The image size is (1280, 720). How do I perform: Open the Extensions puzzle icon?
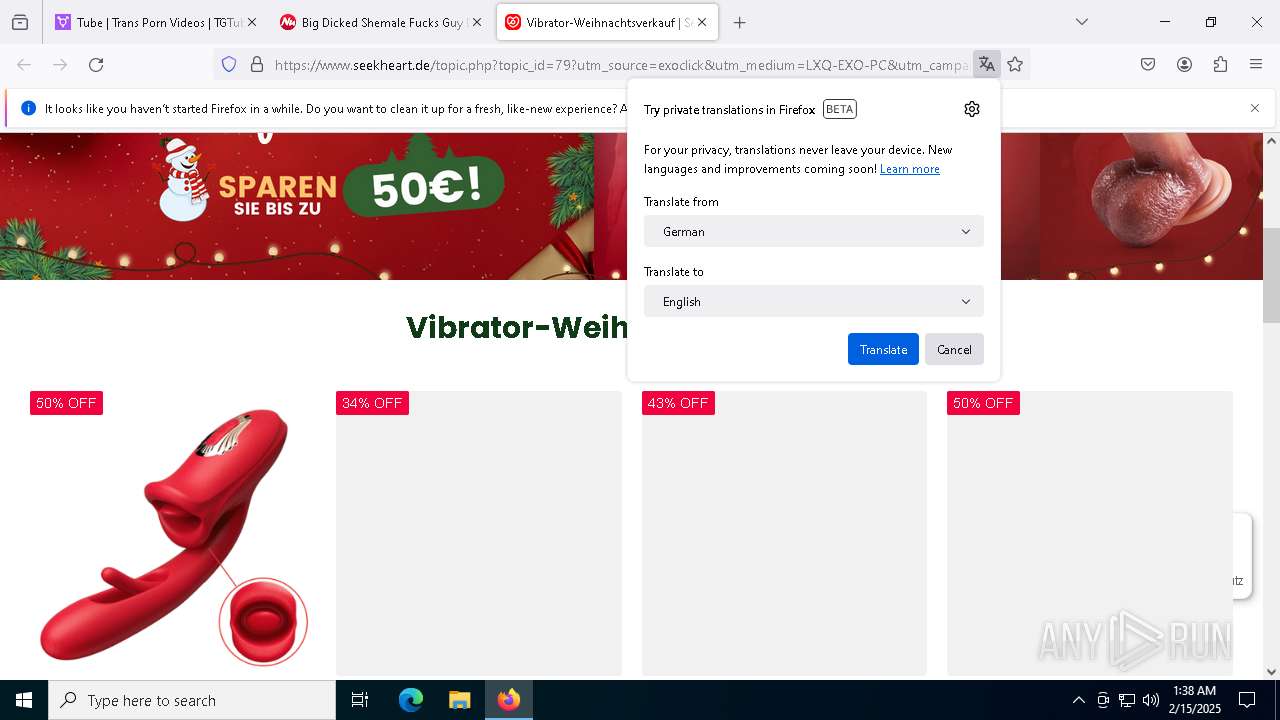point(1220,65)
